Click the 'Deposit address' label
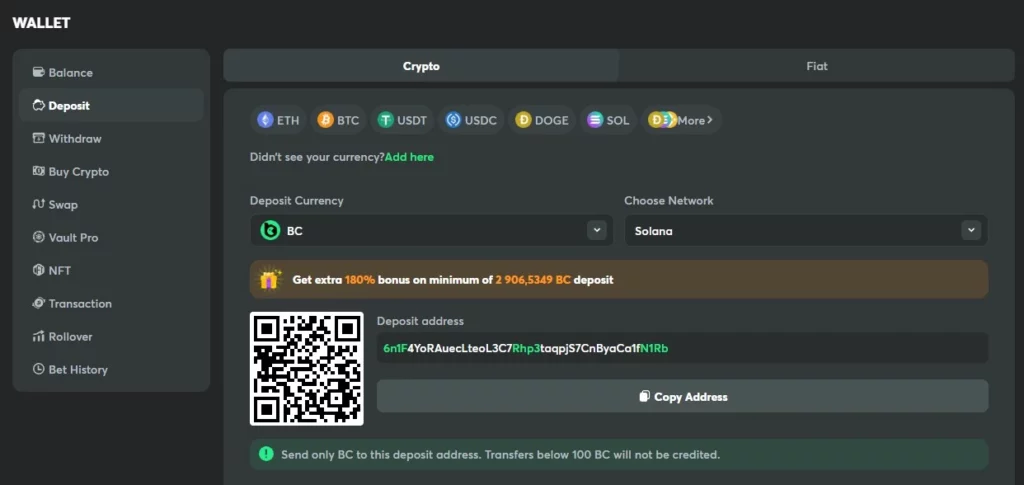Viewport: 1024px width, 485px height. click(x=420, y=321)
